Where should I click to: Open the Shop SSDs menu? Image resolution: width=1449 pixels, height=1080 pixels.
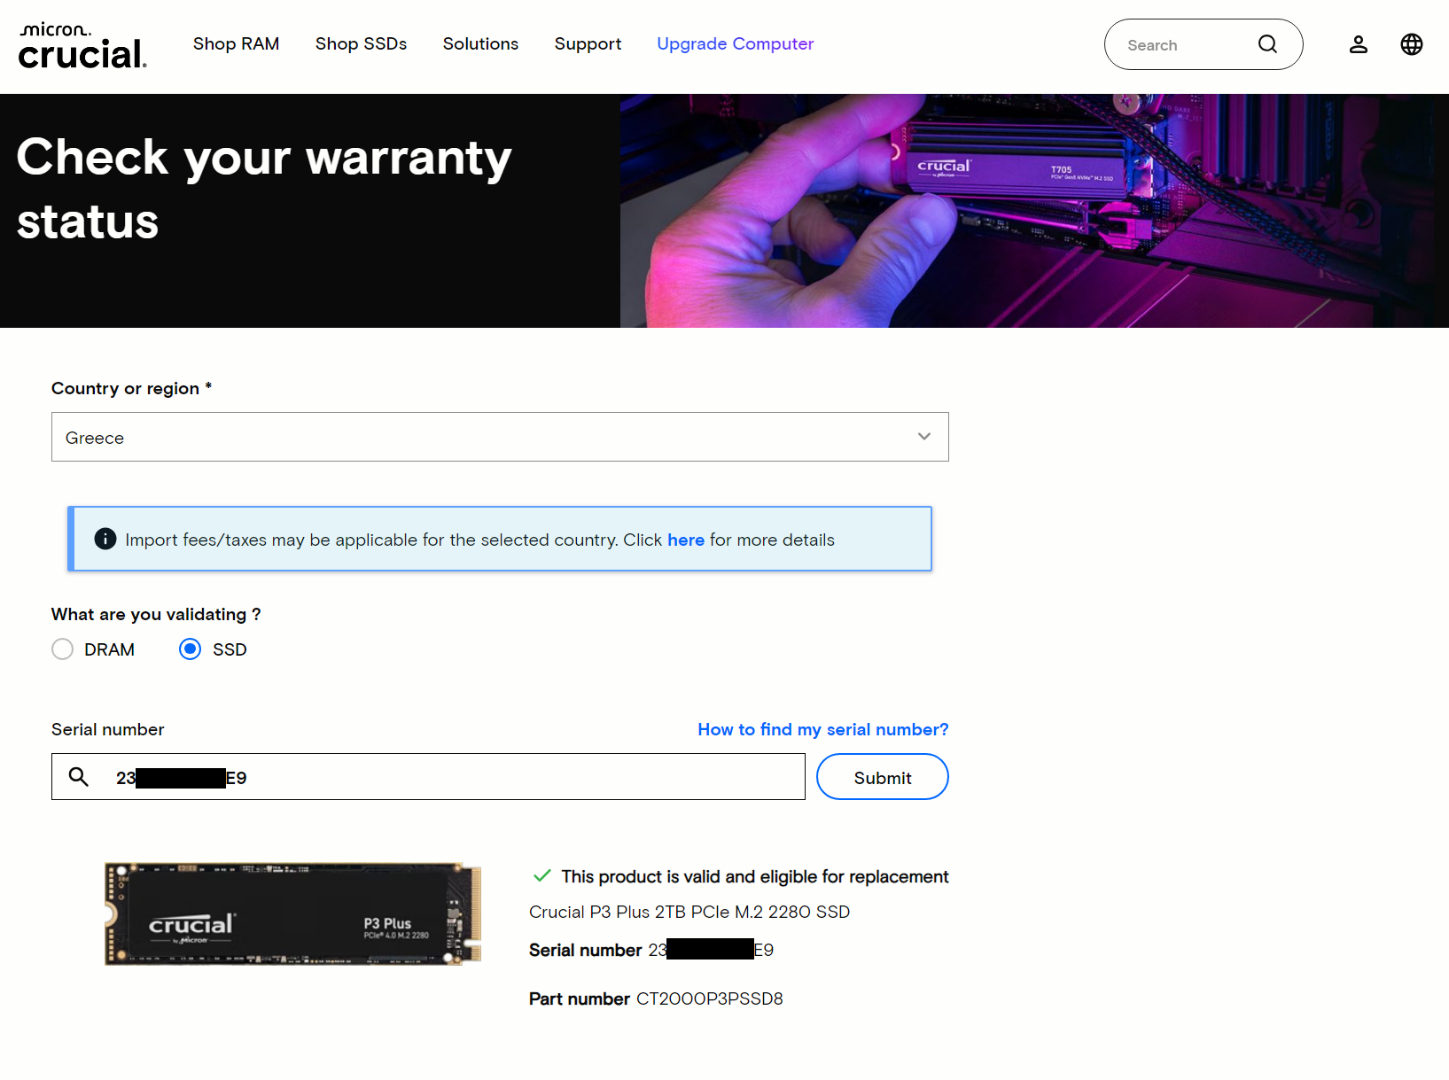coord(361,44)
